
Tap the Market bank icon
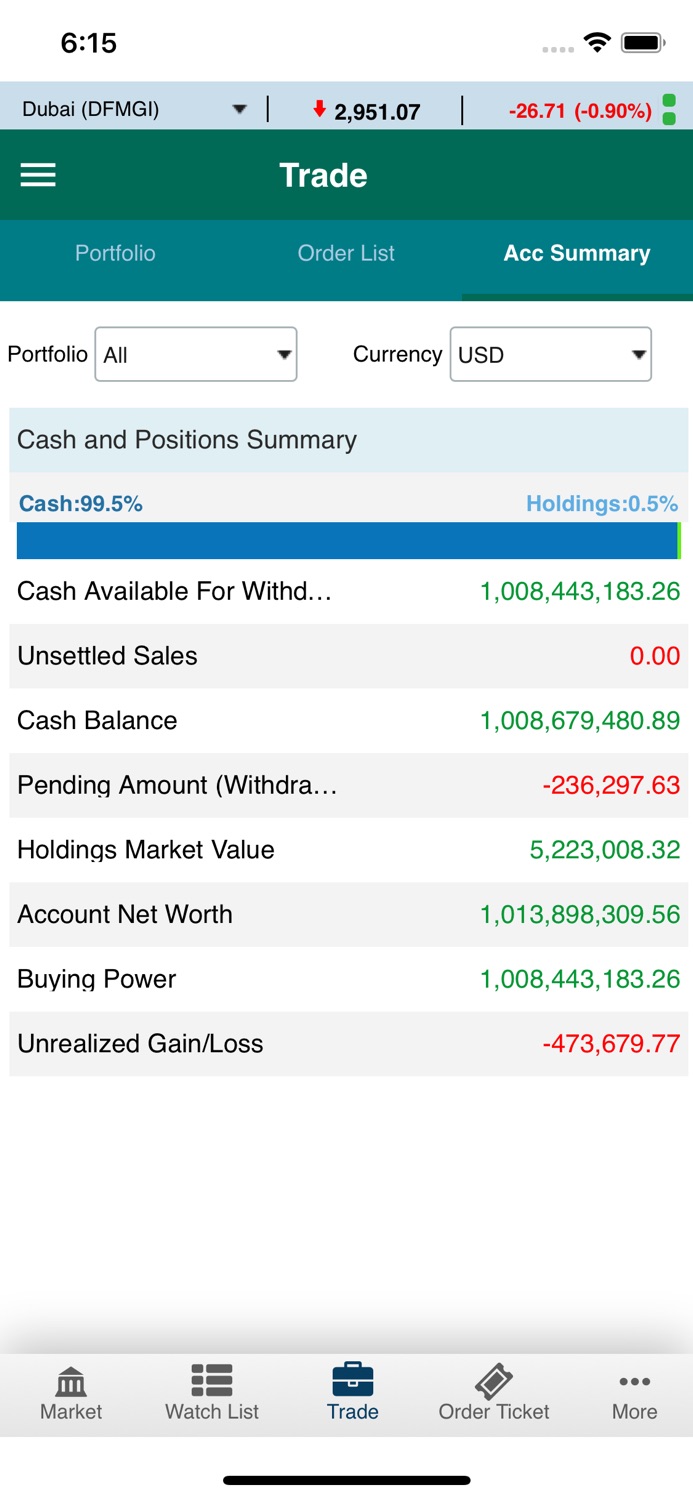(x=71, y=1381)
